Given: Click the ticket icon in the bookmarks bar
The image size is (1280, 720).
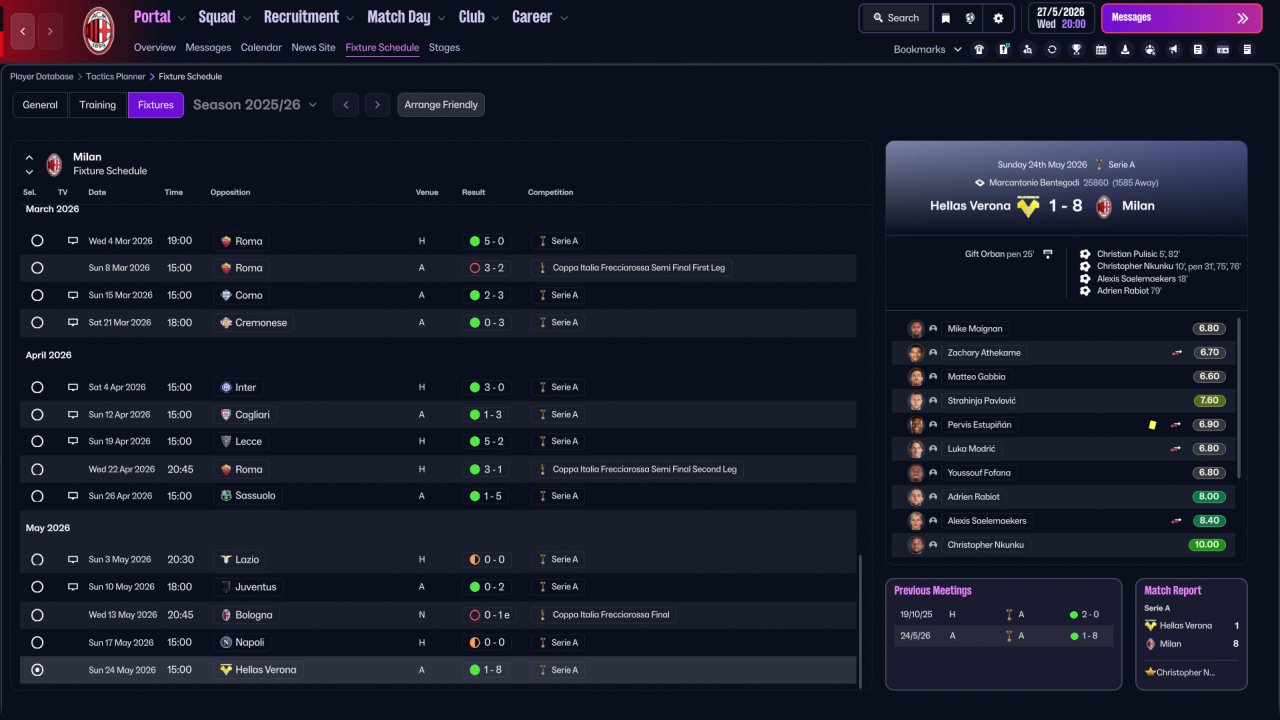Looking at the screenshot, I should tap(1223, 49).
